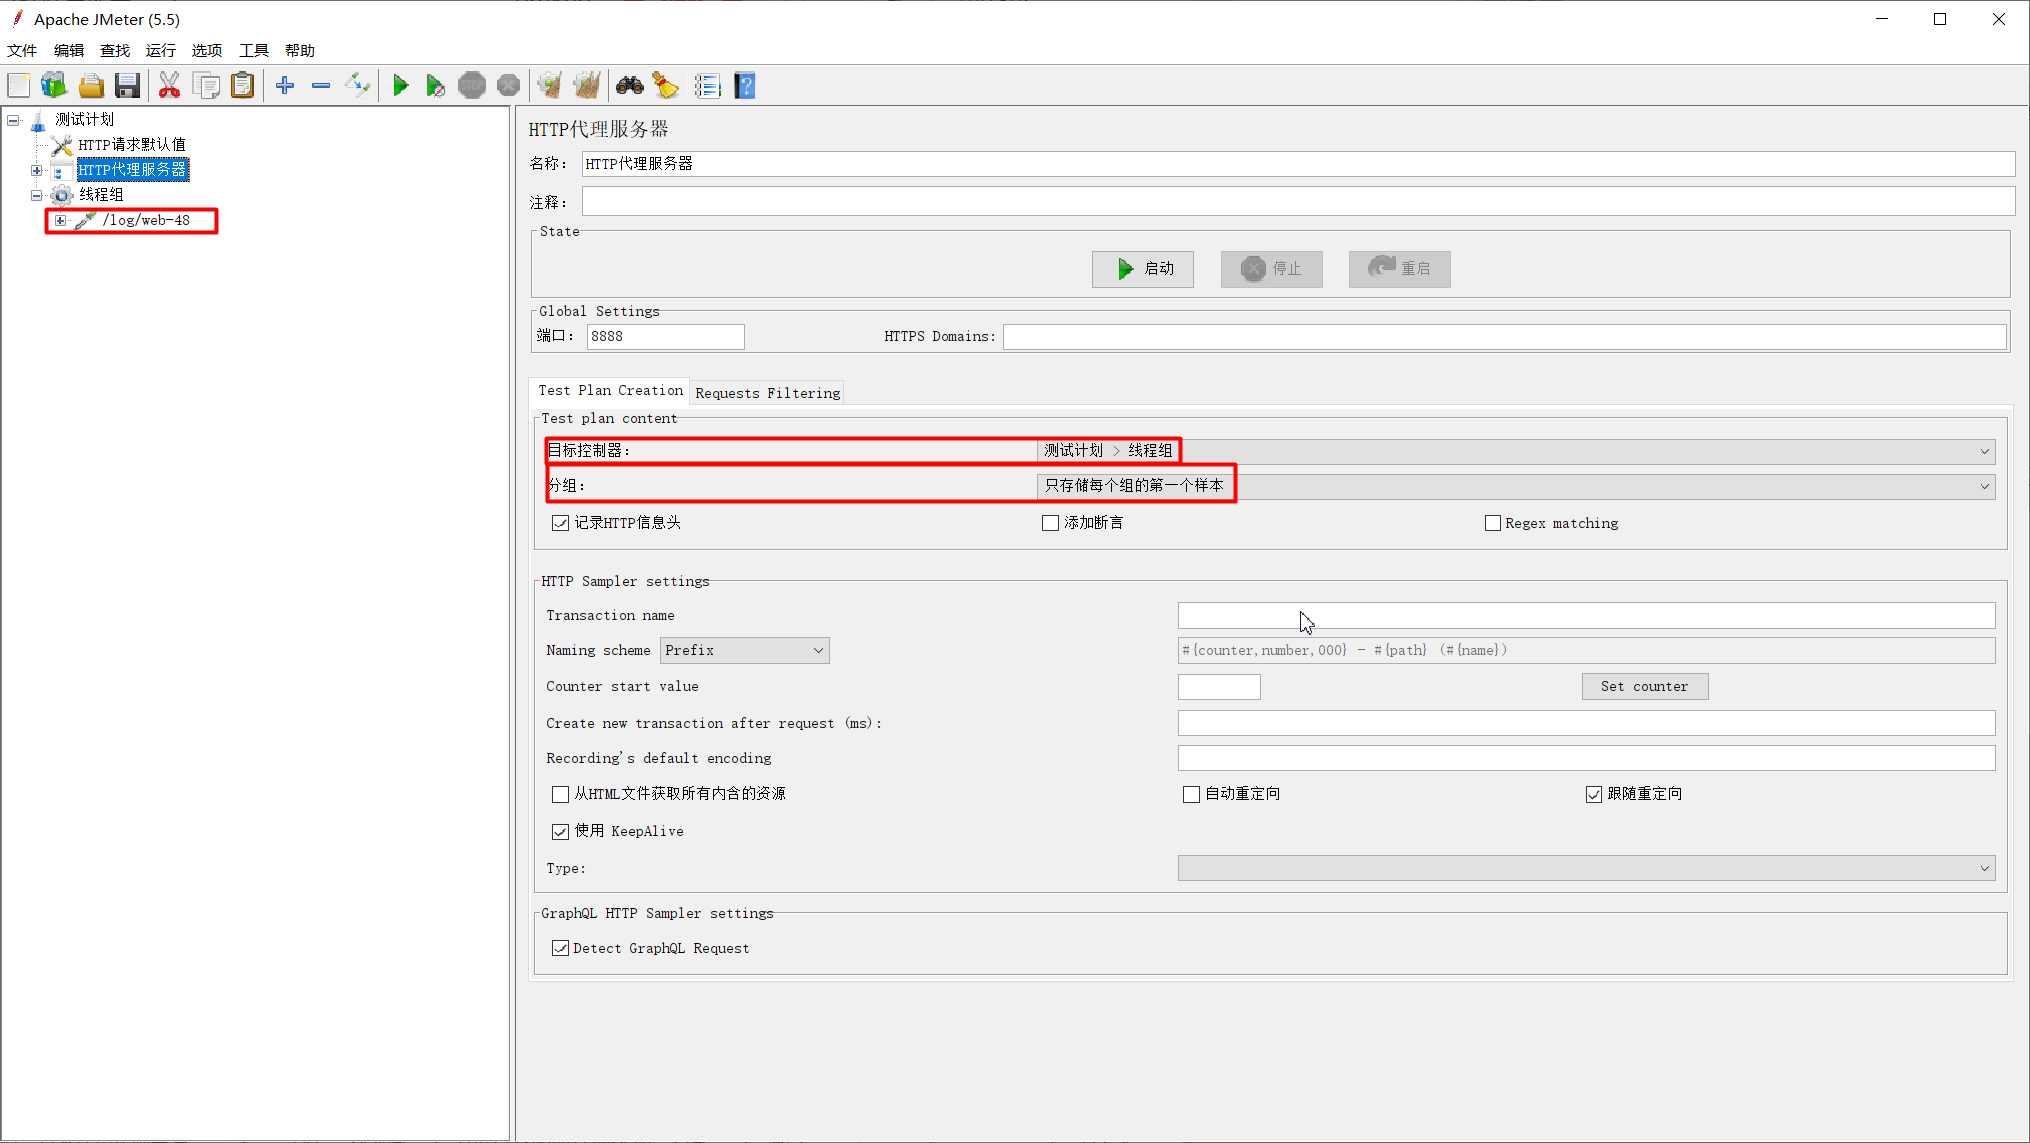Expand the /log/web-48 tree node
2030x1143 pixels.
pyautogui.click(x=61, y=220)
